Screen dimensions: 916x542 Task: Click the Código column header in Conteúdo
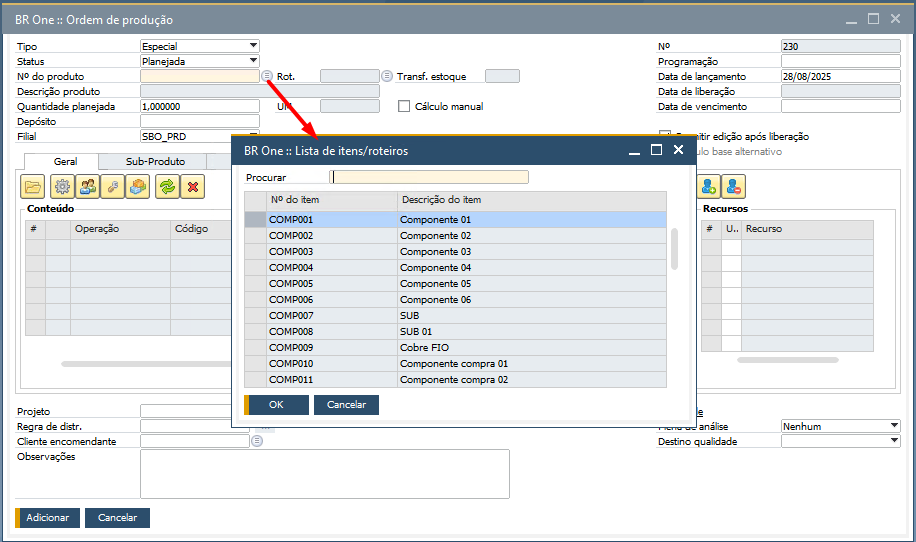pyautogui.click(x=201, y=228)
